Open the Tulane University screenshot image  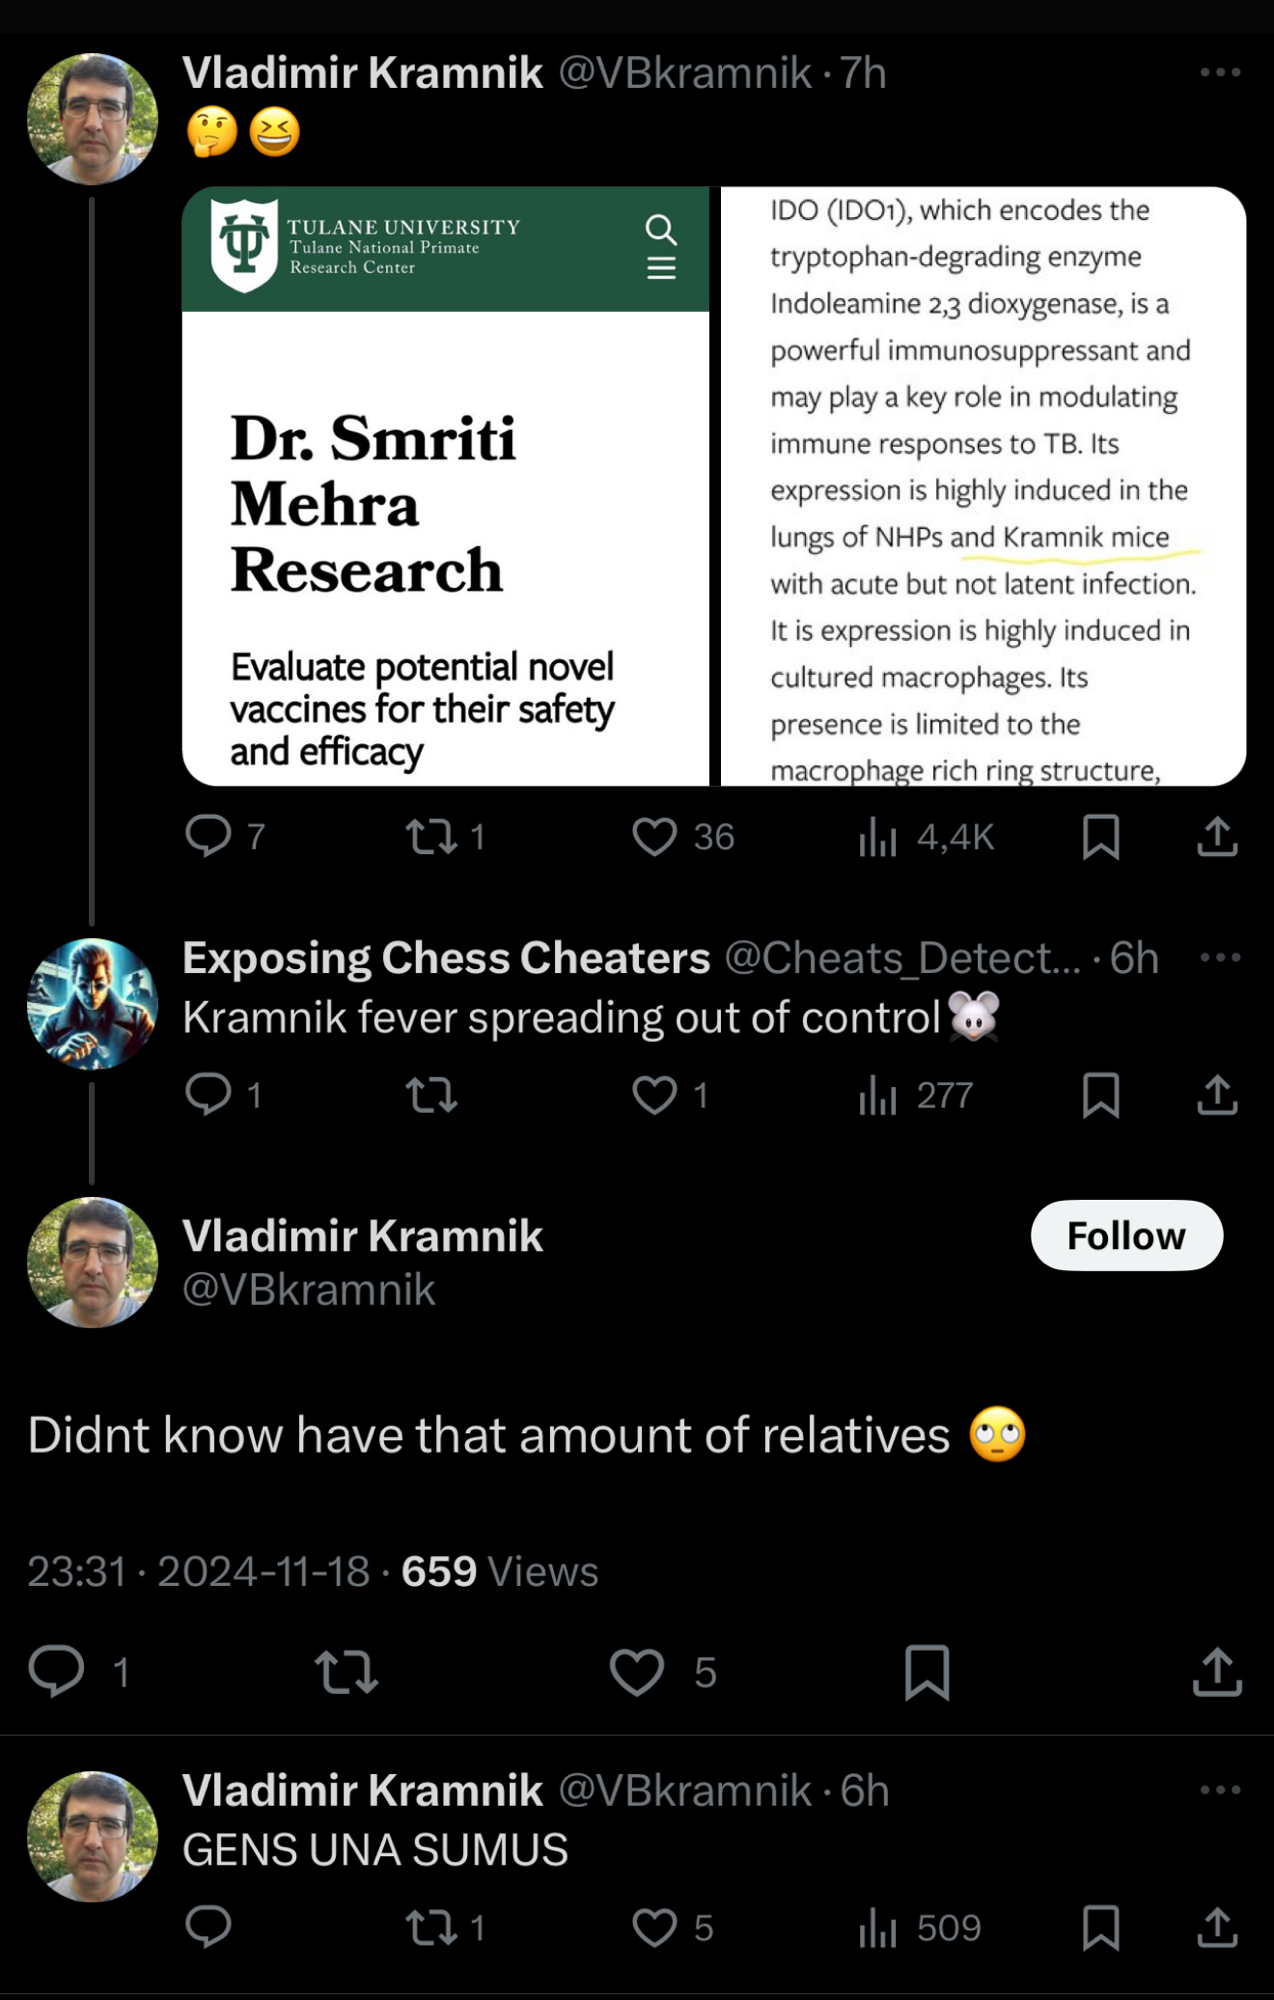click(446, 486)
